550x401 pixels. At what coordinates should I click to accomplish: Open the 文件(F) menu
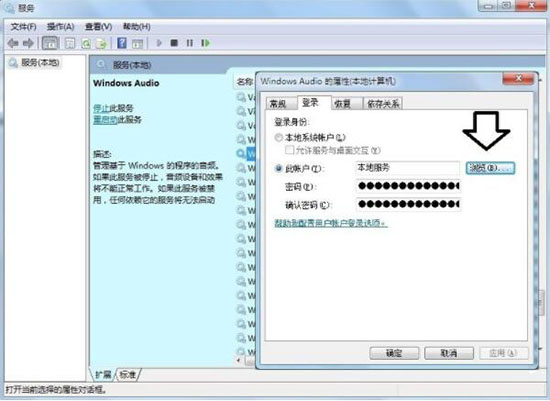pyautogui.click(x=24, y=27)
